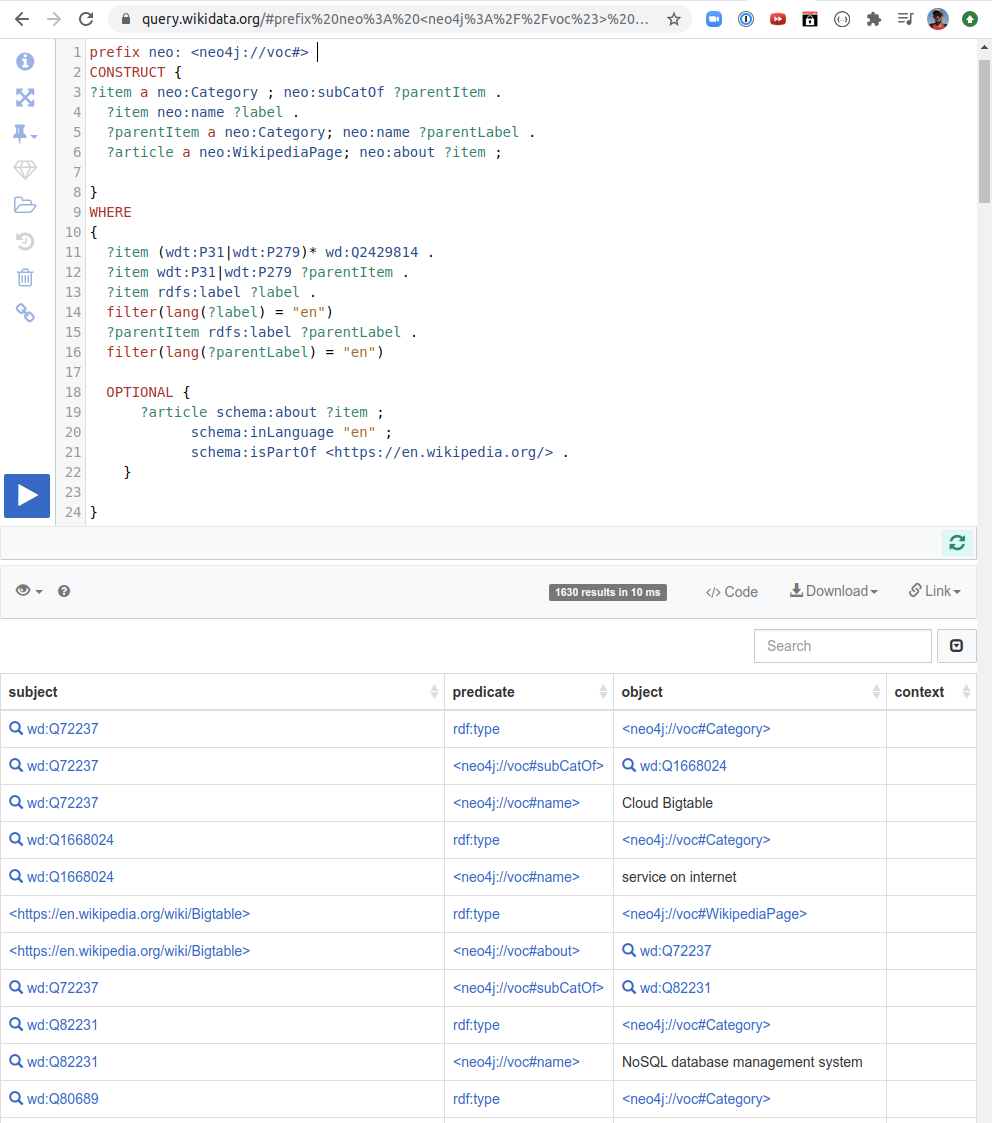
Task: Open the folder icon in sidebar
Action: [25, 206]
